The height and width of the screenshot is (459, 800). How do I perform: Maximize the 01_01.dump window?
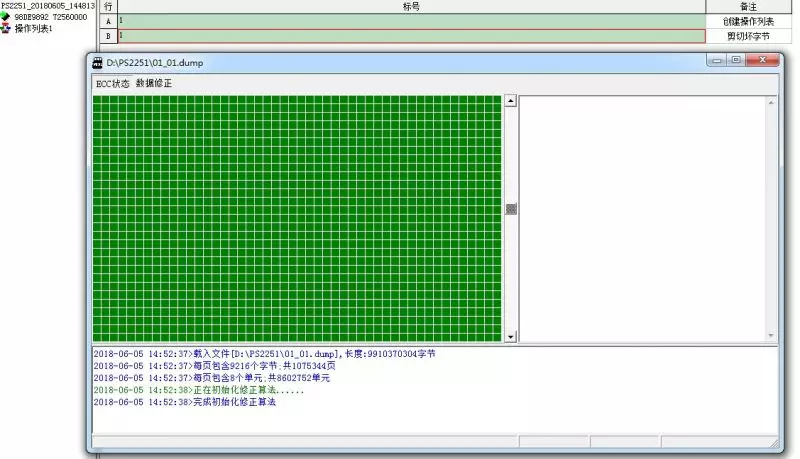tap(737, 61)
